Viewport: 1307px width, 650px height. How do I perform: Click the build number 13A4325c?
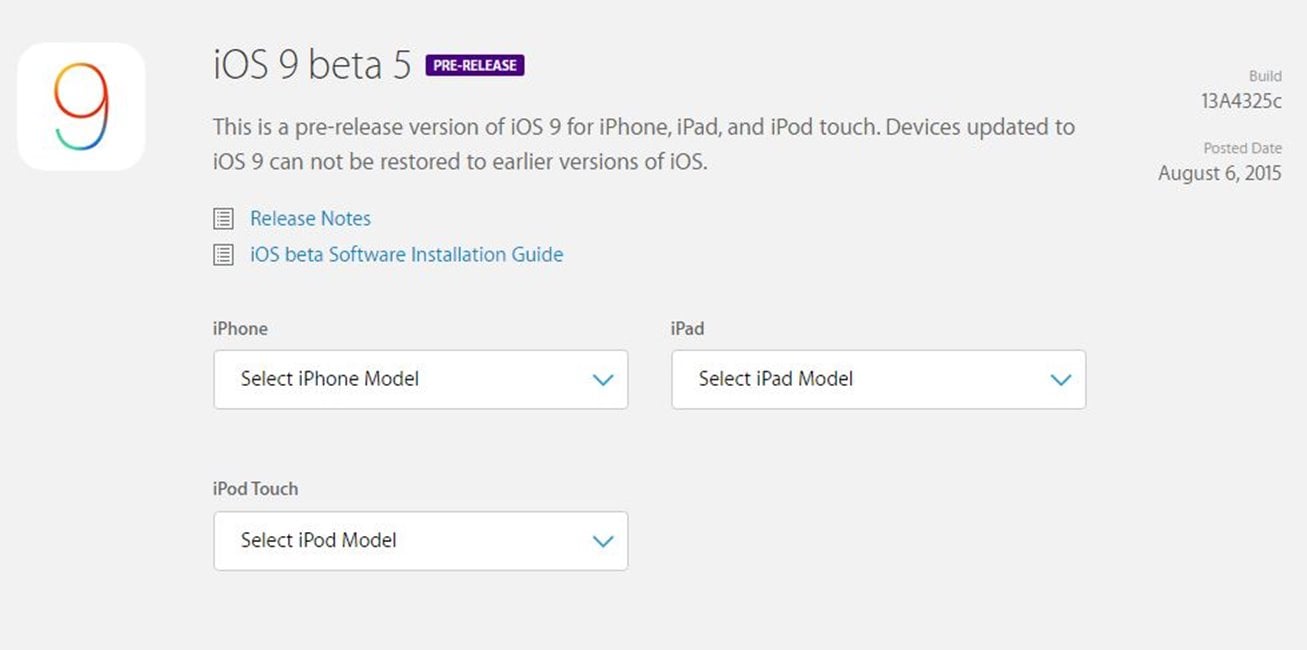[x=1241, y=100]
